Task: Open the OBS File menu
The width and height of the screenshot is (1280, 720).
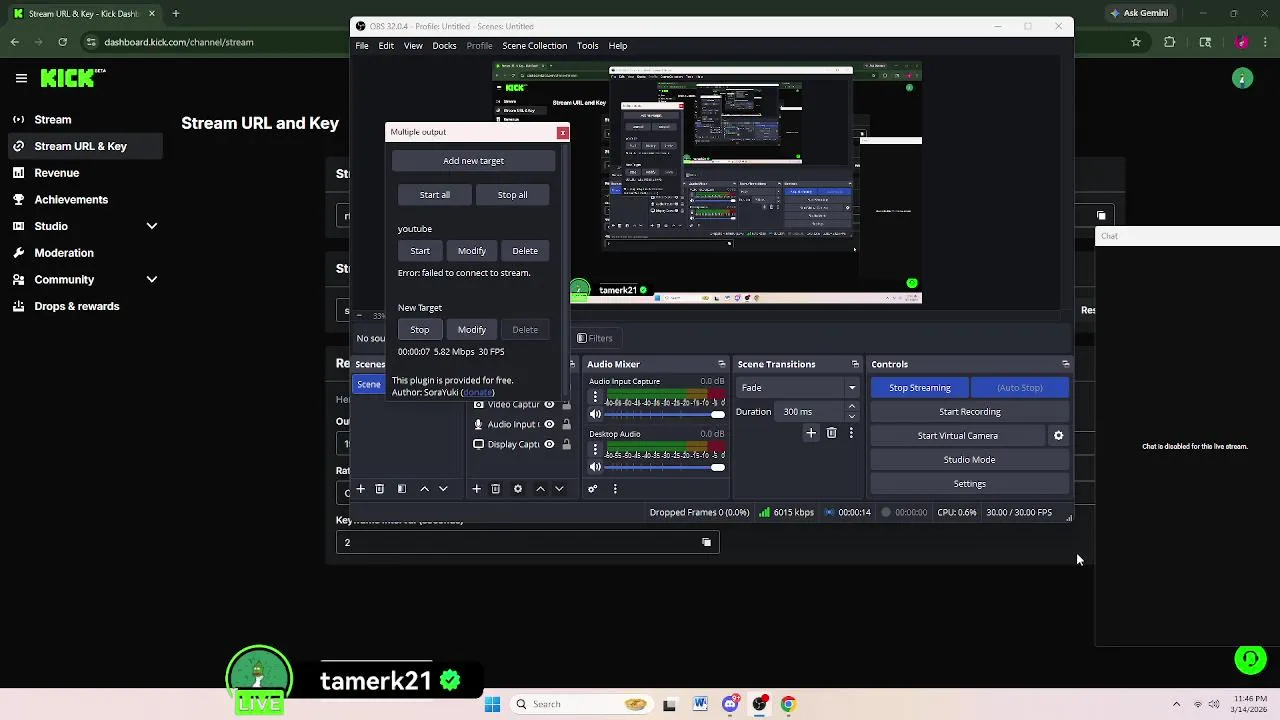Action: coord(362,46)
